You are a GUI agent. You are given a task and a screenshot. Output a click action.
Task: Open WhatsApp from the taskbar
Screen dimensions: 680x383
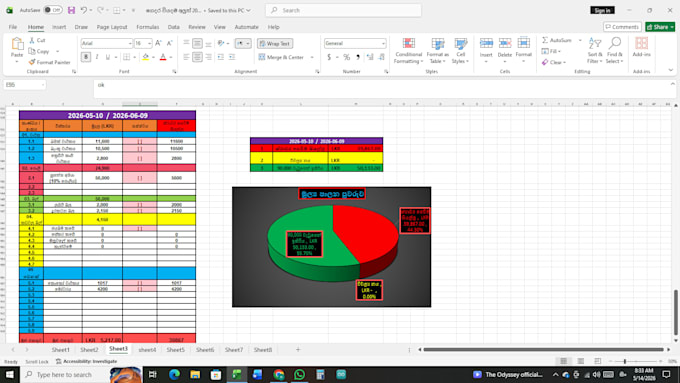point(299,374)
